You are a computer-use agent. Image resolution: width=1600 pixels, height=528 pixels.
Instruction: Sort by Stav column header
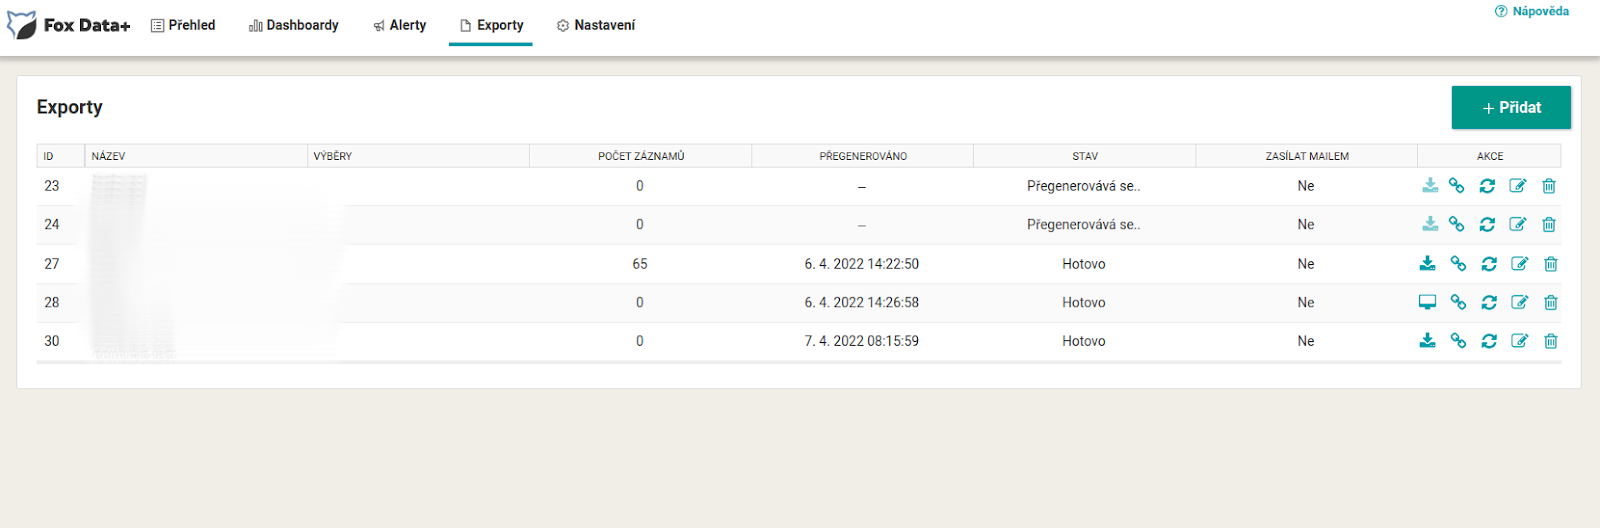1085,156
